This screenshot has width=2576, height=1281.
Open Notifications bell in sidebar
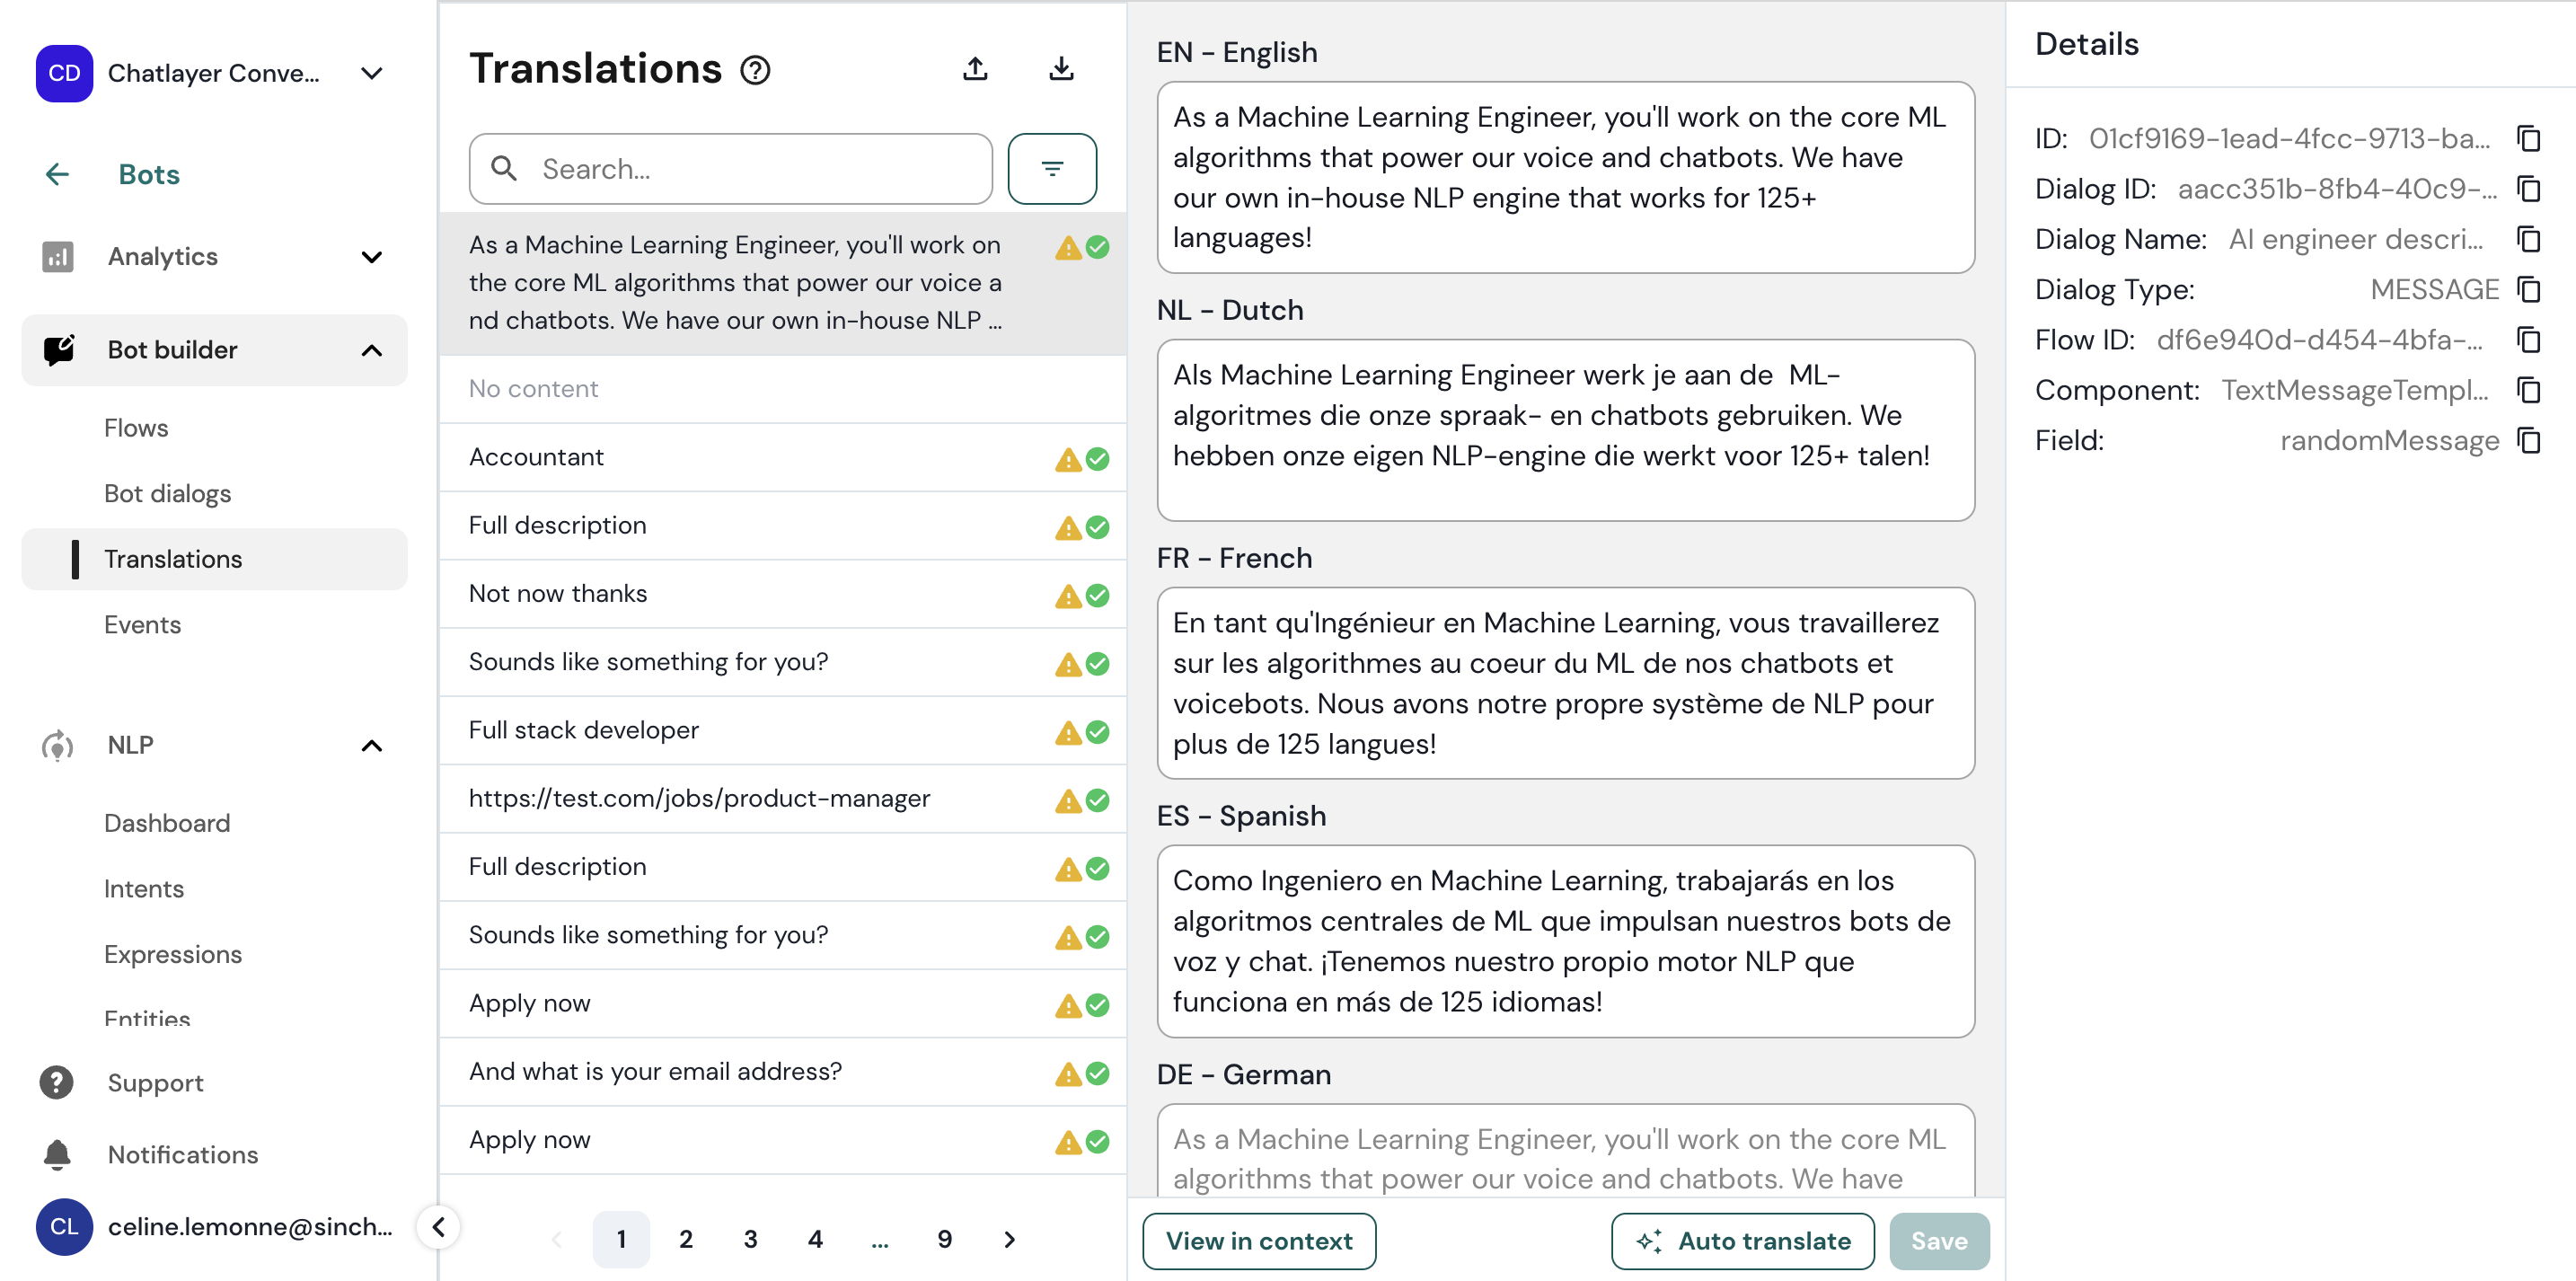tap(58, 1154)
